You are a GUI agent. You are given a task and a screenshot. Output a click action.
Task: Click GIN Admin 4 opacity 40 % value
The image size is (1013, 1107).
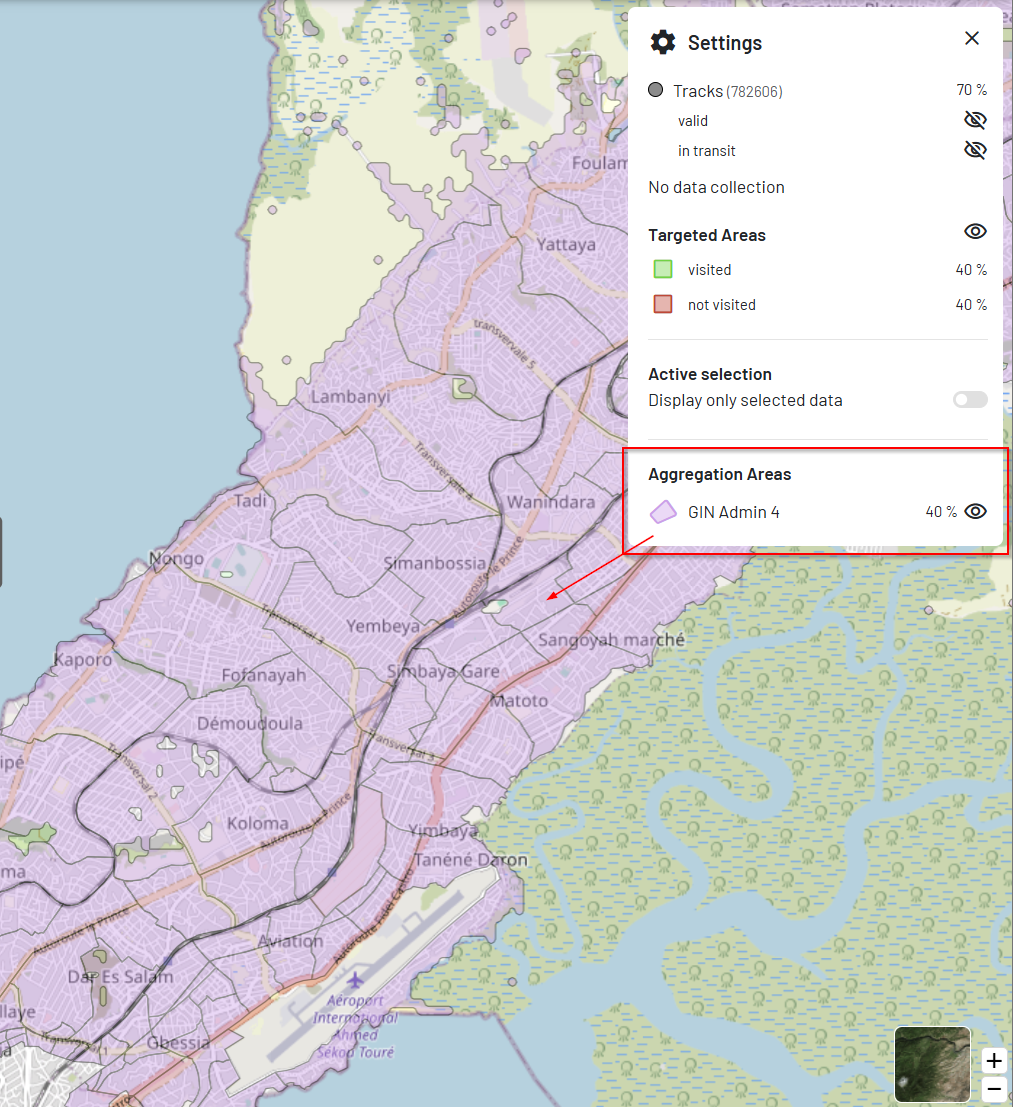941,512
